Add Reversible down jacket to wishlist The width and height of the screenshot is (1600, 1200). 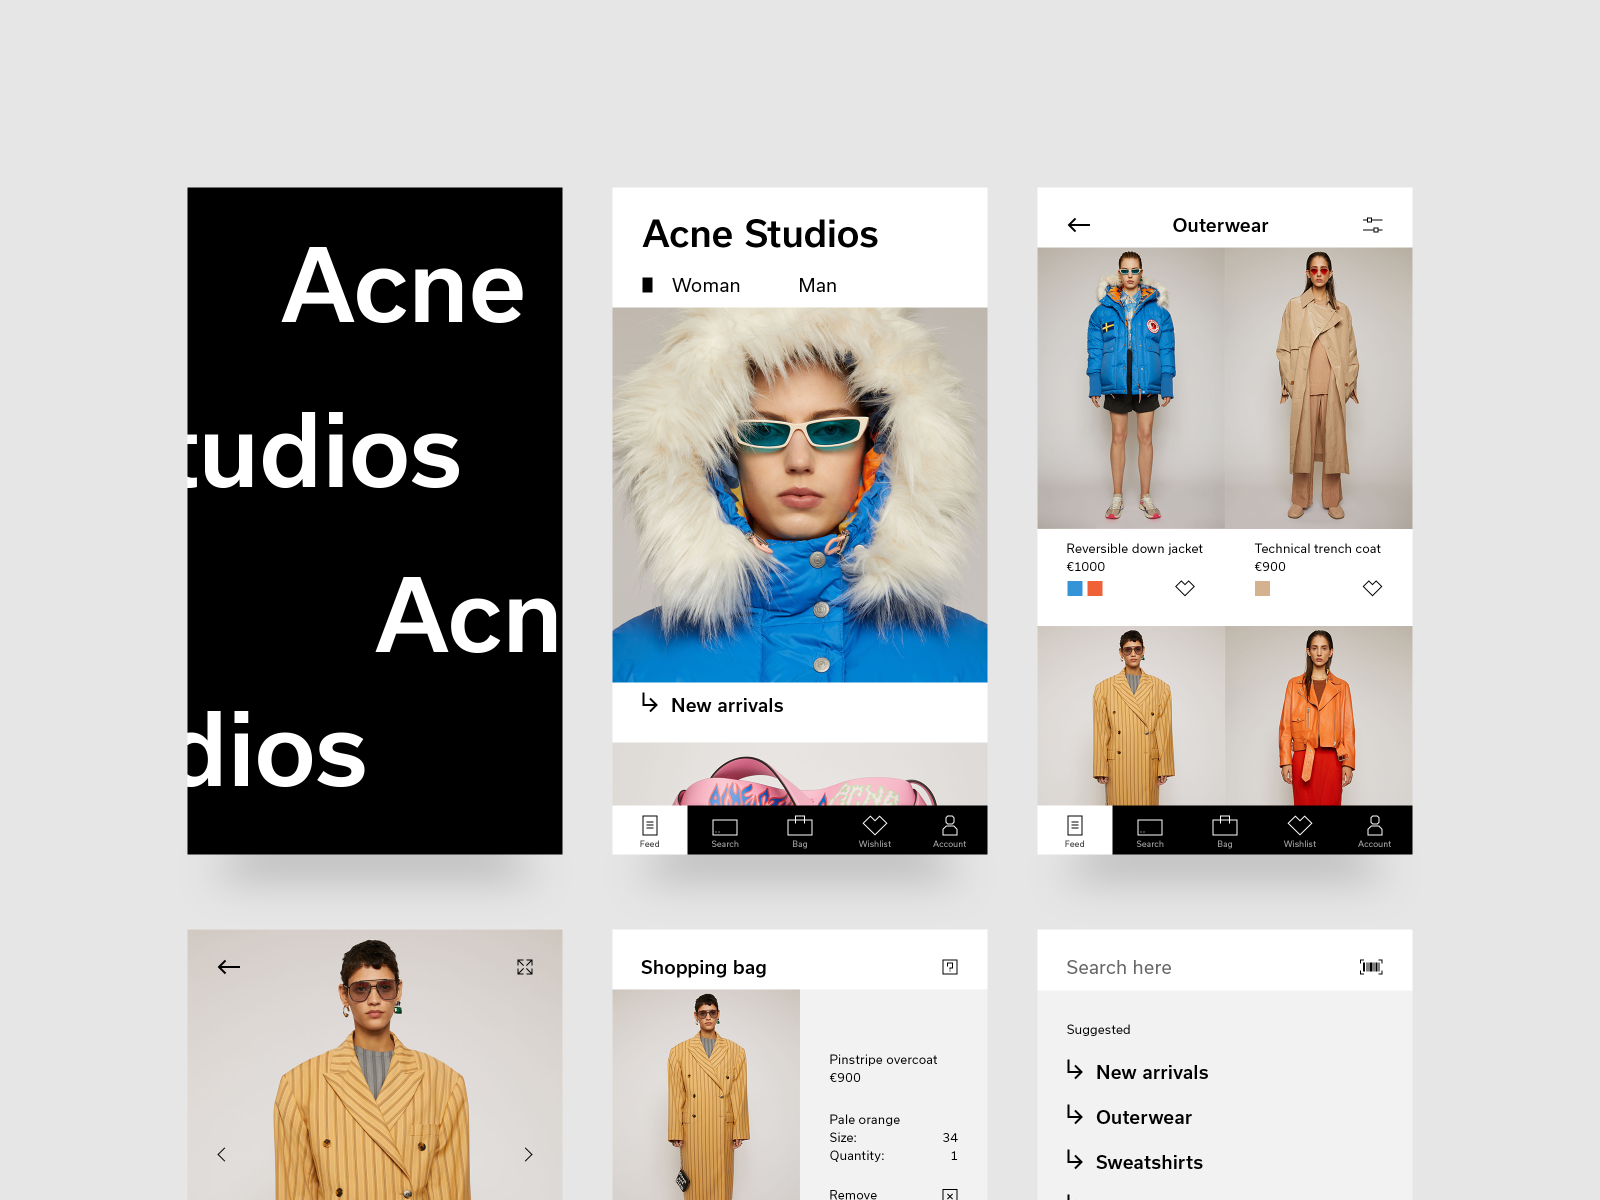point(1185,588)
